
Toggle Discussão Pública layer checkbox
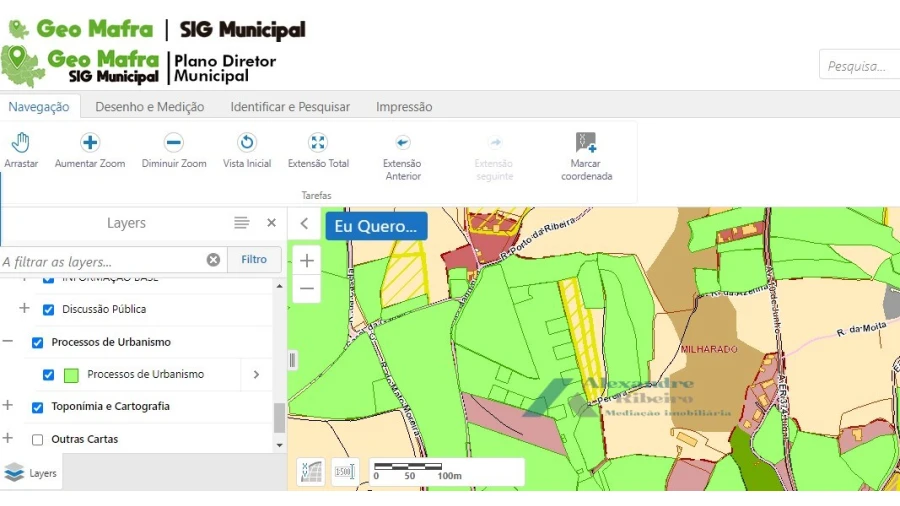click(48, 310)
